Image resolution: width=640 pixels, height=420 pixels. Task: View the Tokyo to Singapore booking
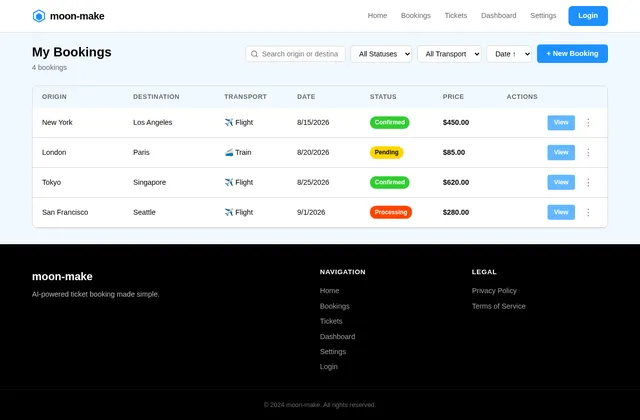pyautogui.click(x=561, y=182)
